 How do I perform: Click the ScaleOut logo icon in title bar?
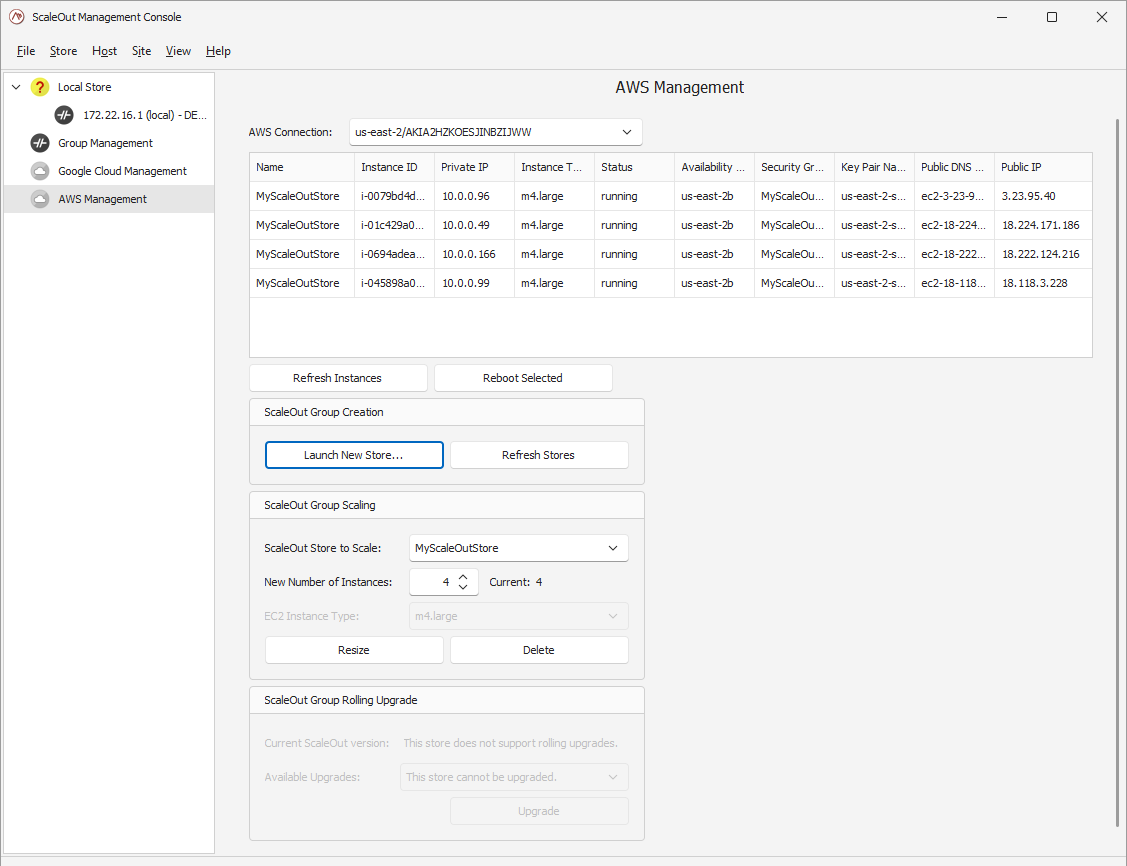pos(17,17)
